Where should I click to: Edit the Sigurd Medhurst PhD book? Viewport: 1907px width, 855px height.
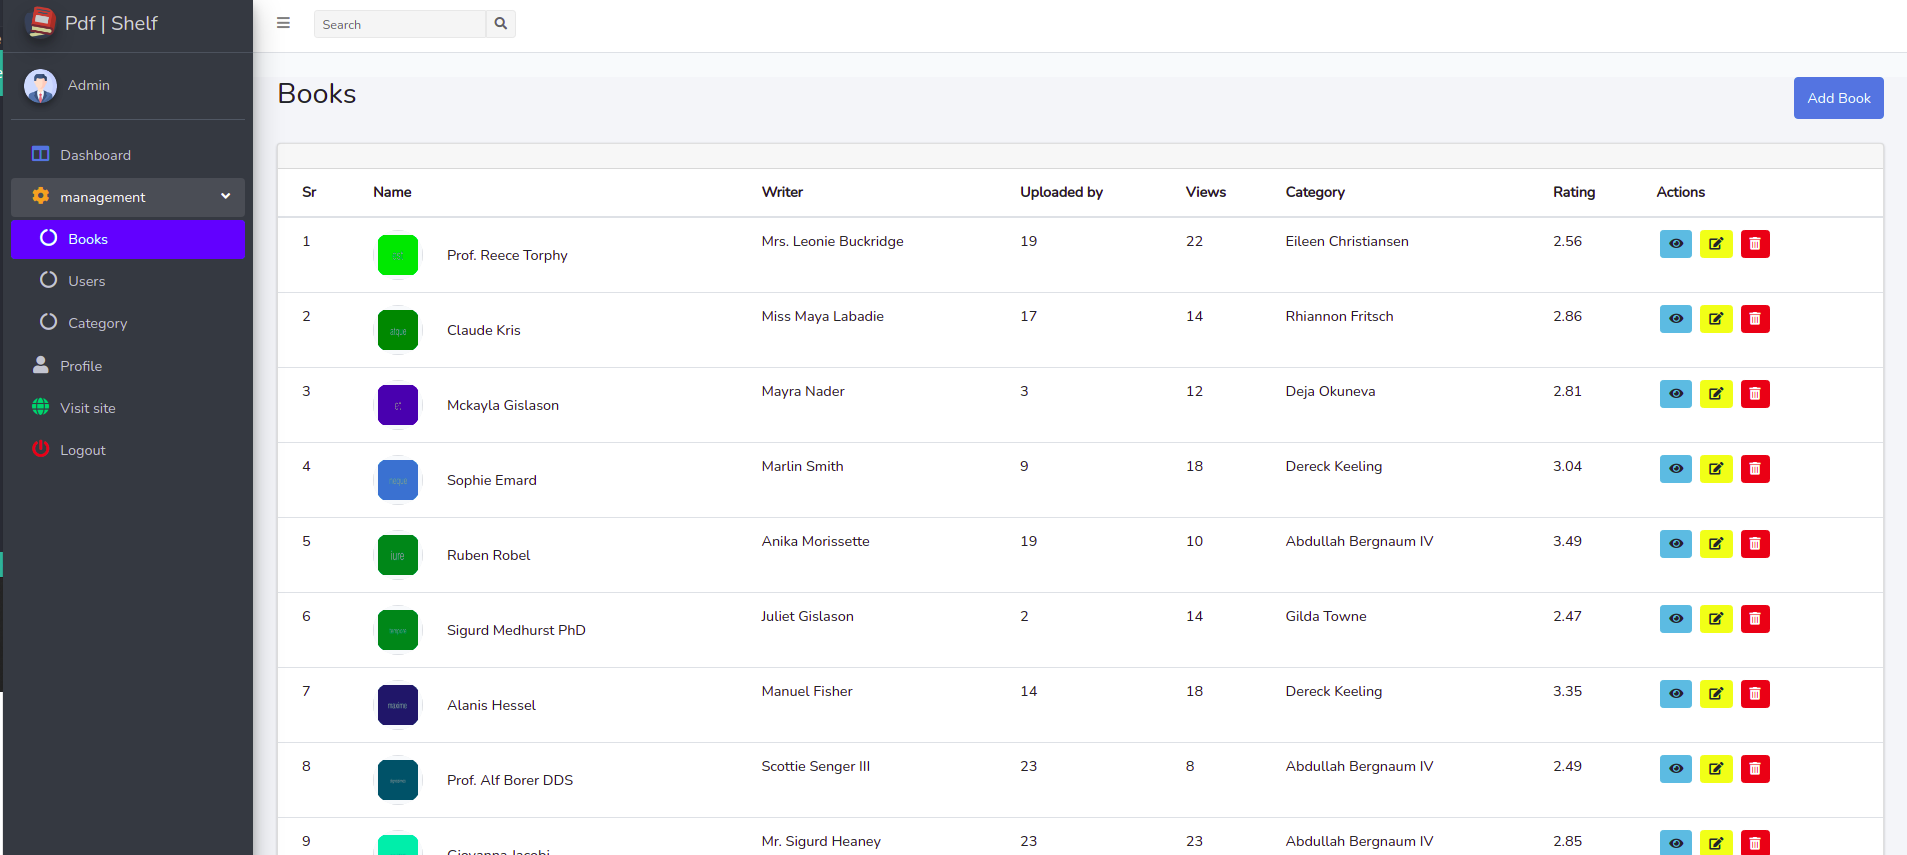tap(1716, 619)
